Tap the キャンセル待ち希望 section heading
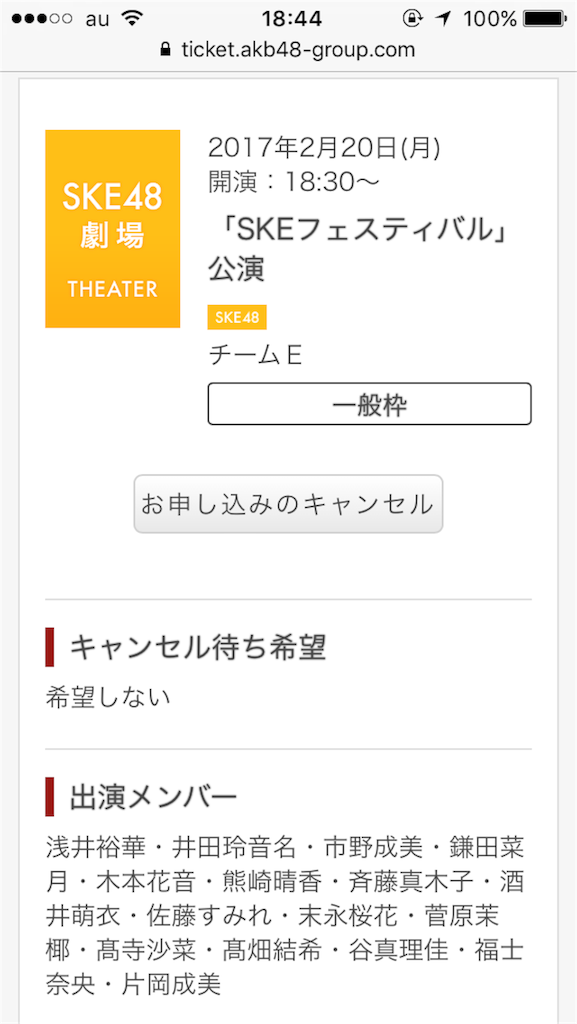 point(198,647)
